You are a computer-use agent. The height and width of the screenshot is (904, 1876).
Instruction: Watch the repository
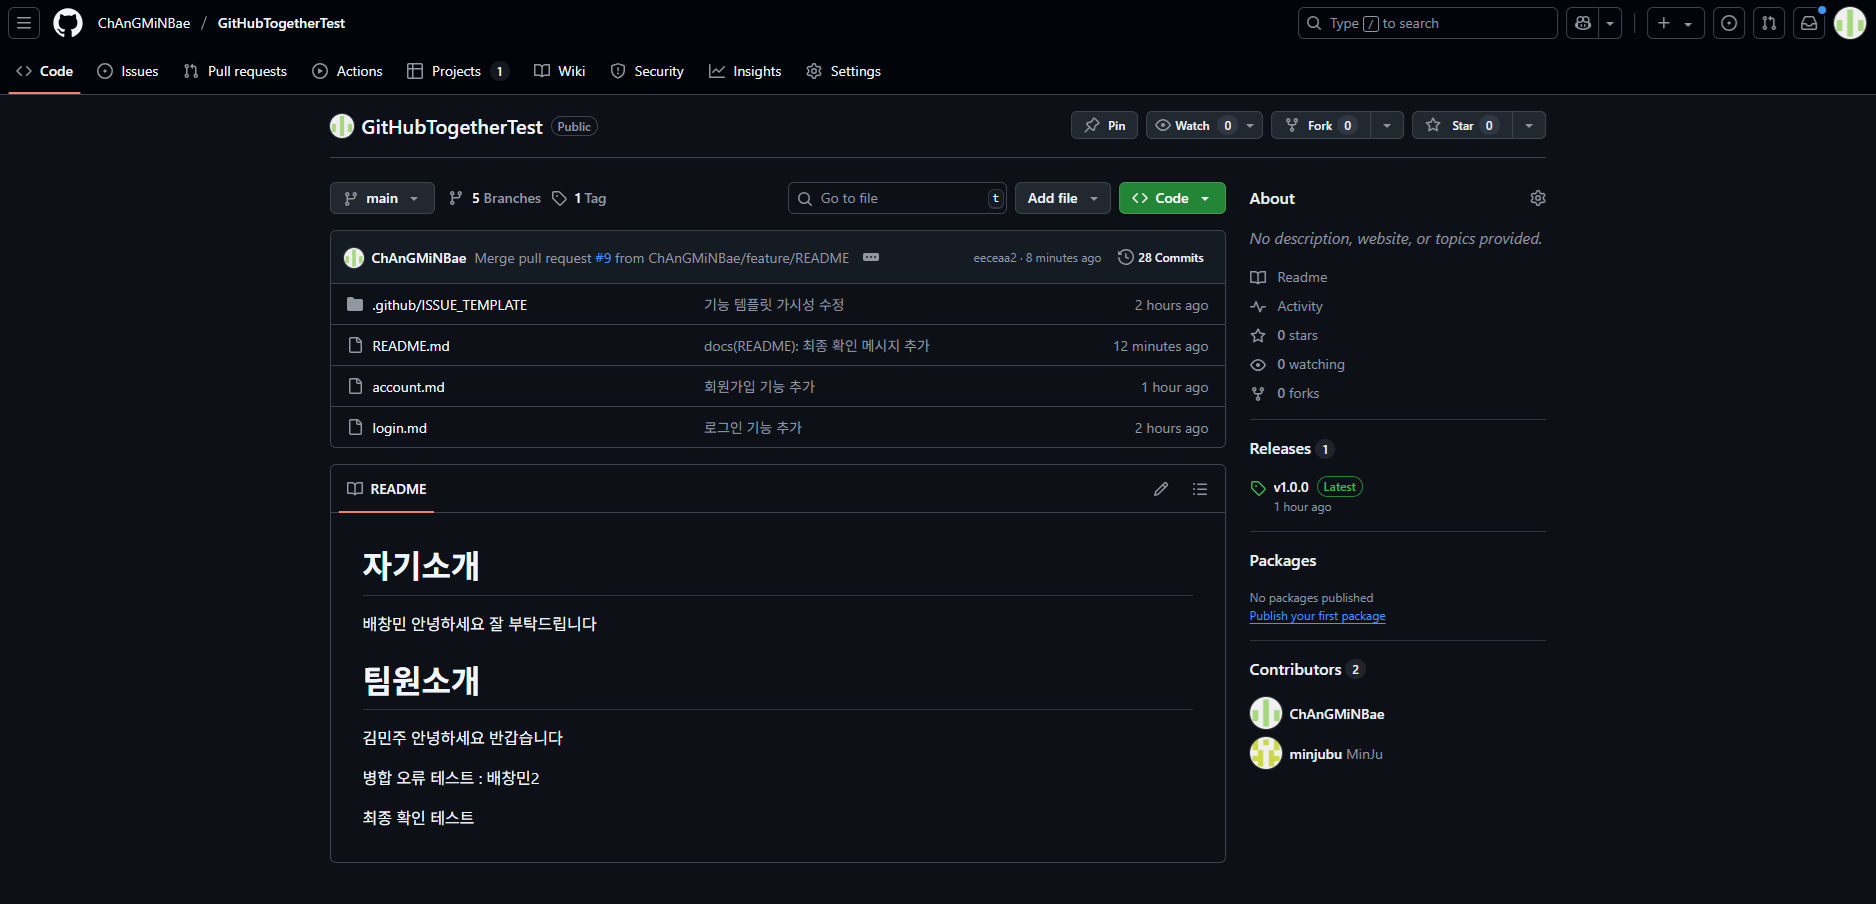point(1192,125)
